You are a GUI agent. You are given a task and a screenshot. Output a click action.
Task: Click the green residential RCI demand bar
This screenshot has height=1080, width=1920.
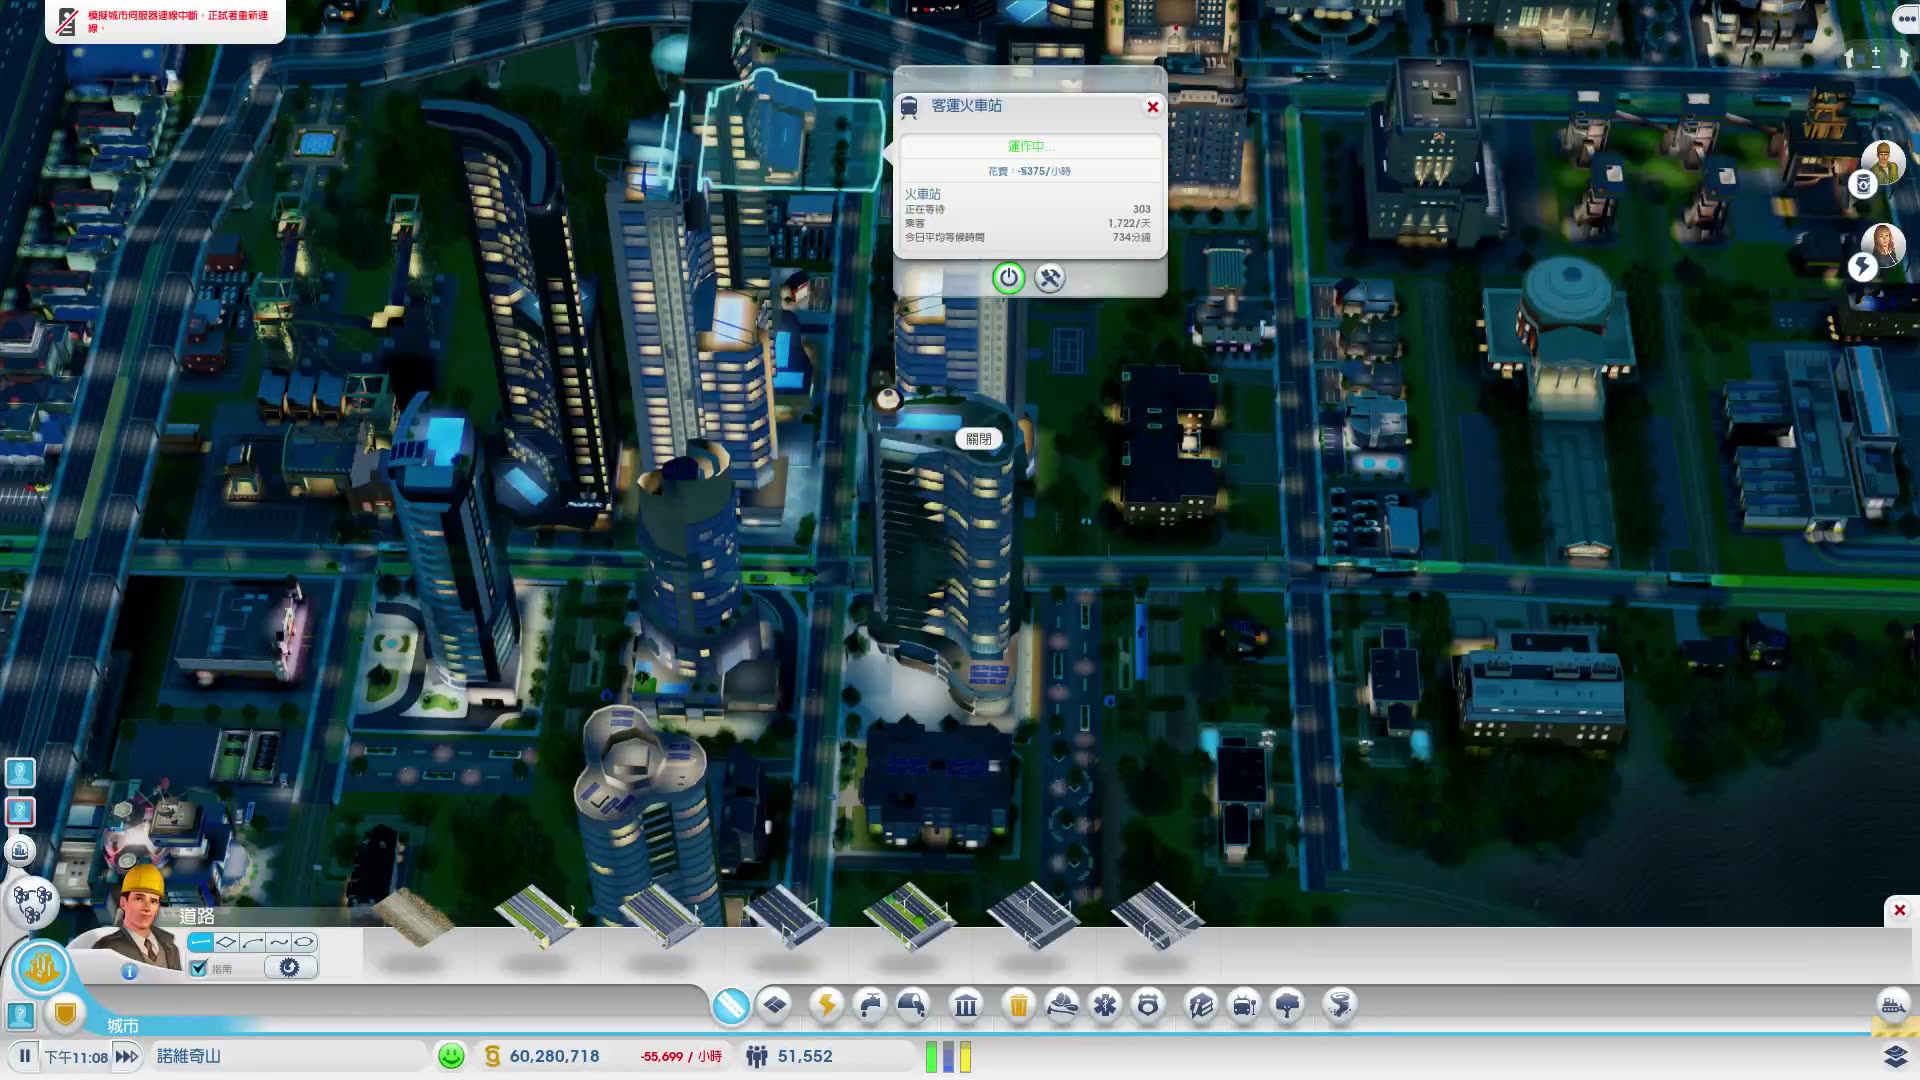click(931, 1057)
